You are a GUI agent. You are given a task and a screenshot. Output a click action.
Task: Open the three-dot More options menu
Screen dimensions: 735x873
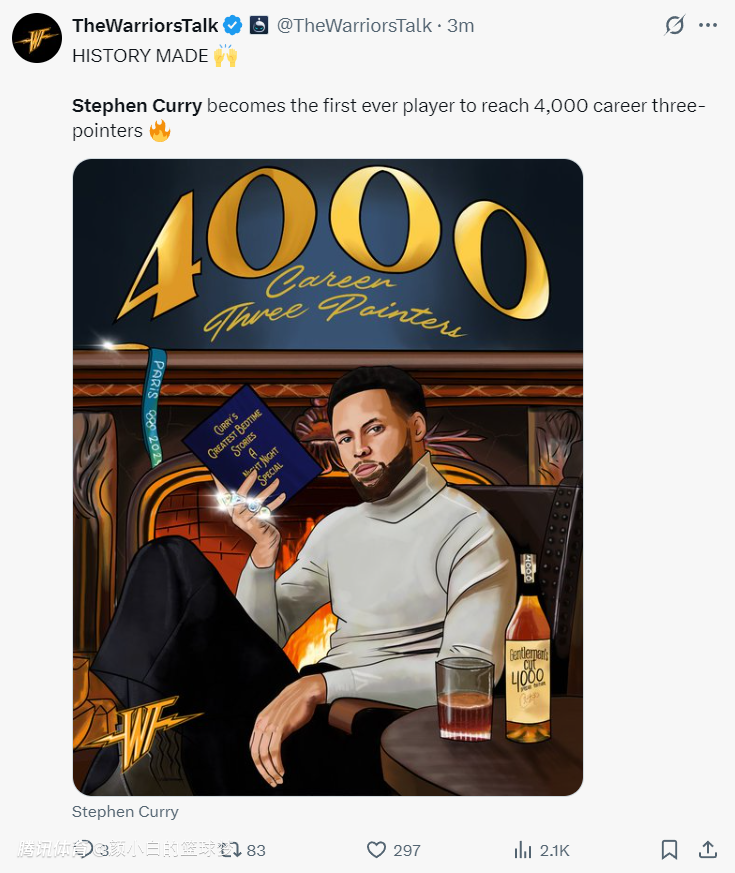click(708, 26)
